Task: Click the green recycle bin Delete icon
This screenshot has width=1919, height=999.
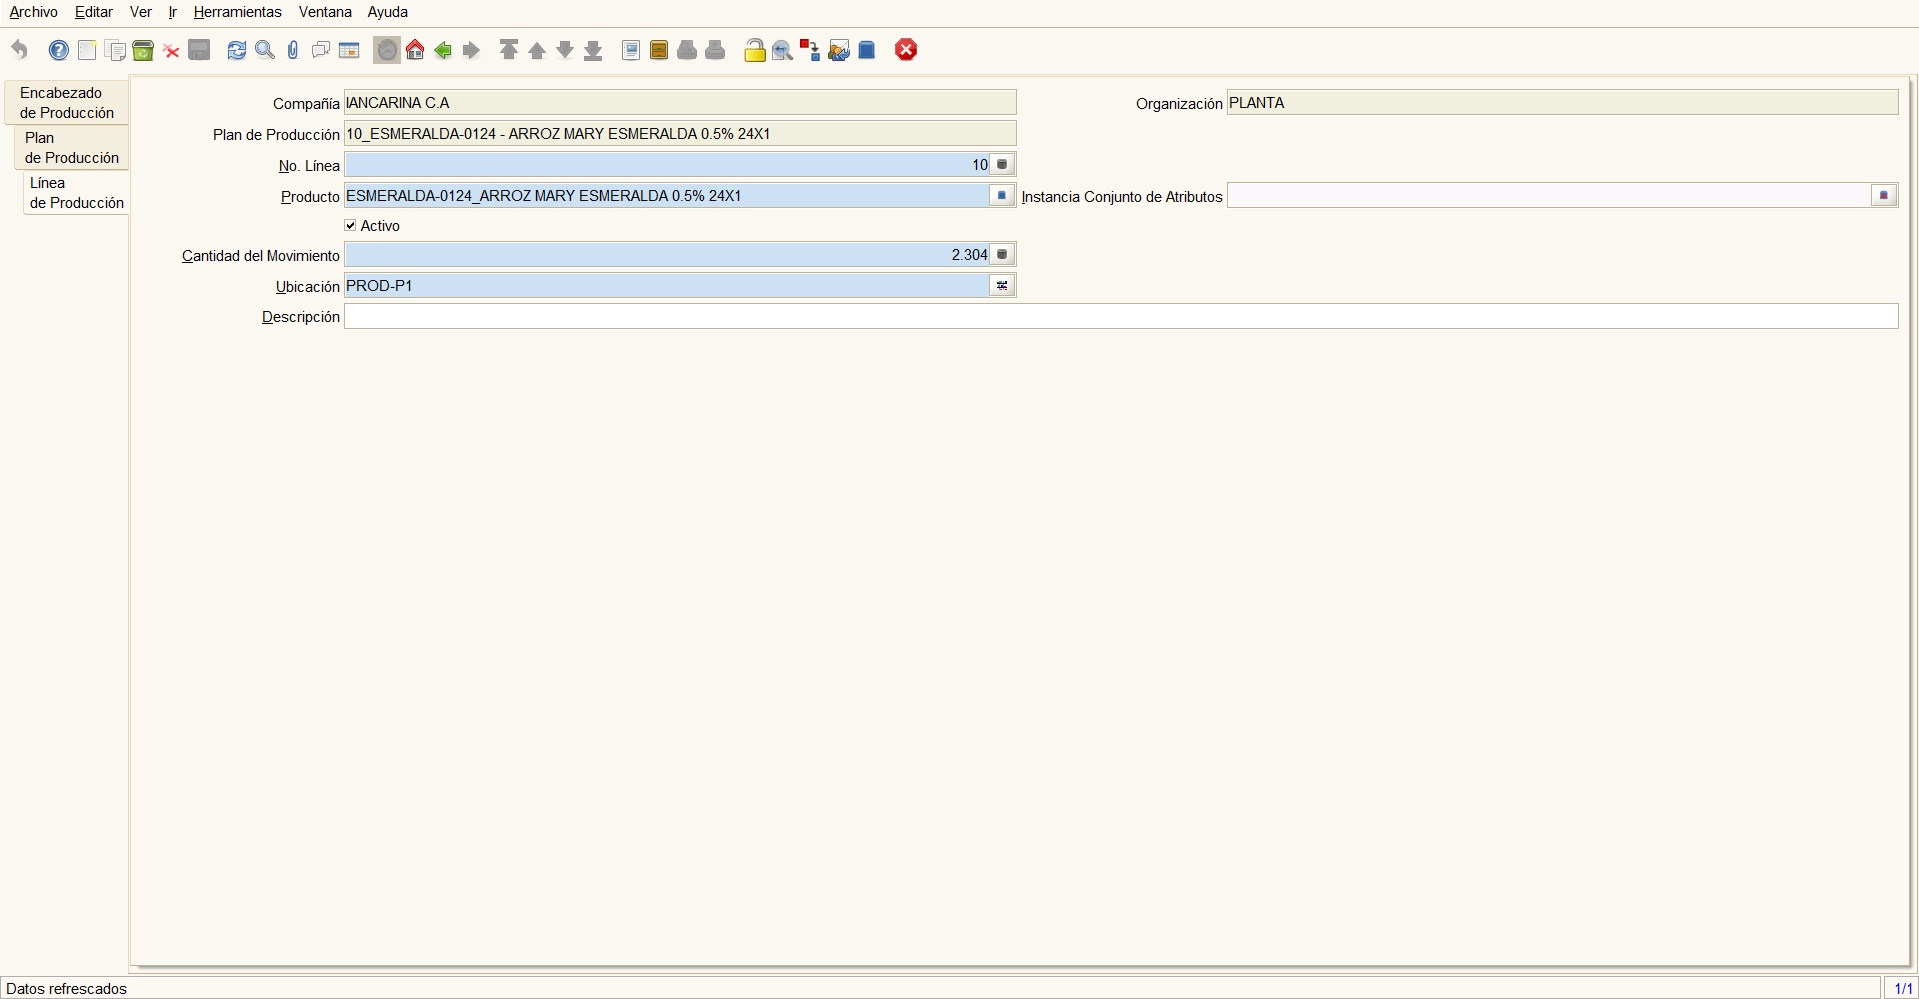Action: coord(143,50)
